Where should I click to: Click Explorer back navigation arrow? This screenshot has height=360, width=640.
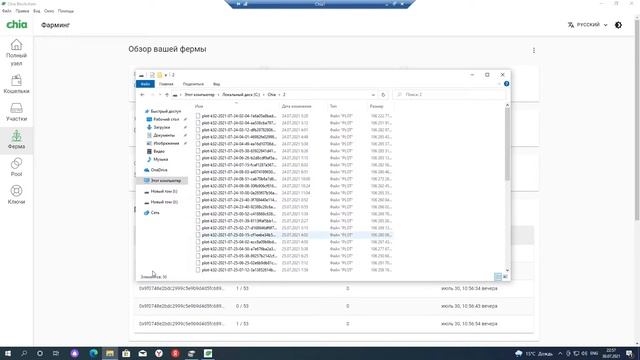tap(142, 95)
